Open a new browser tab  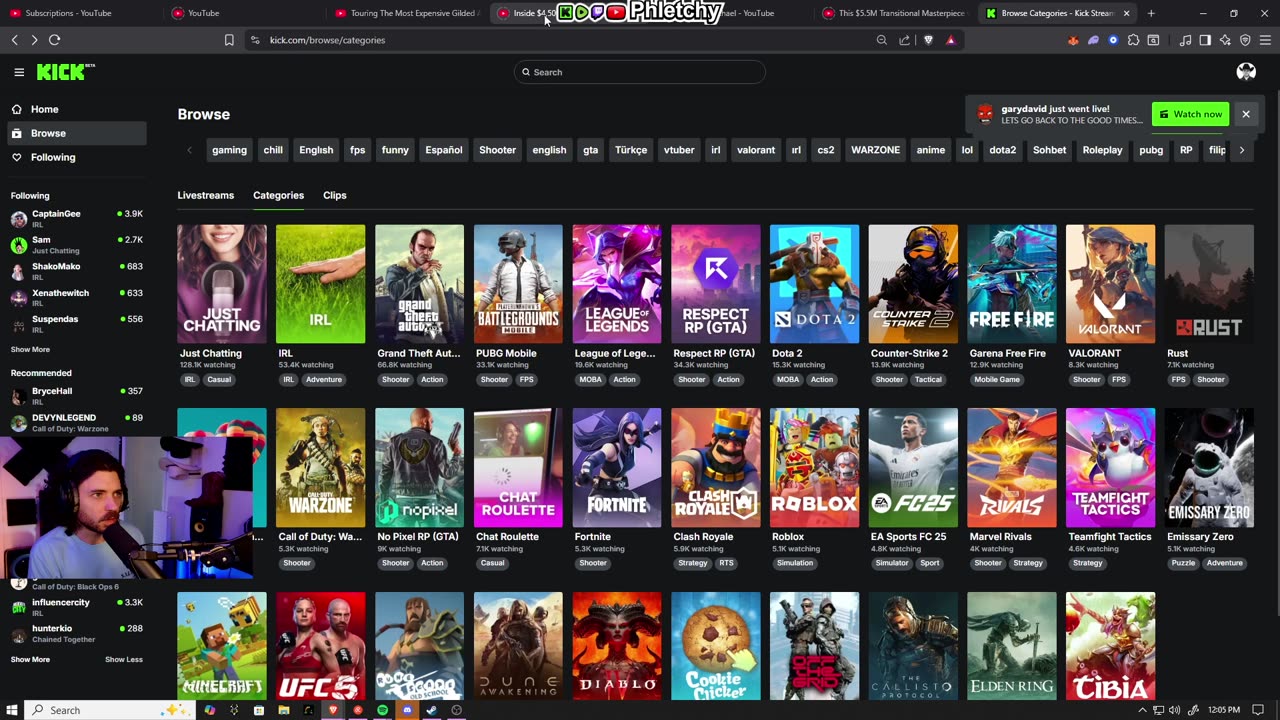point(1151,13)
